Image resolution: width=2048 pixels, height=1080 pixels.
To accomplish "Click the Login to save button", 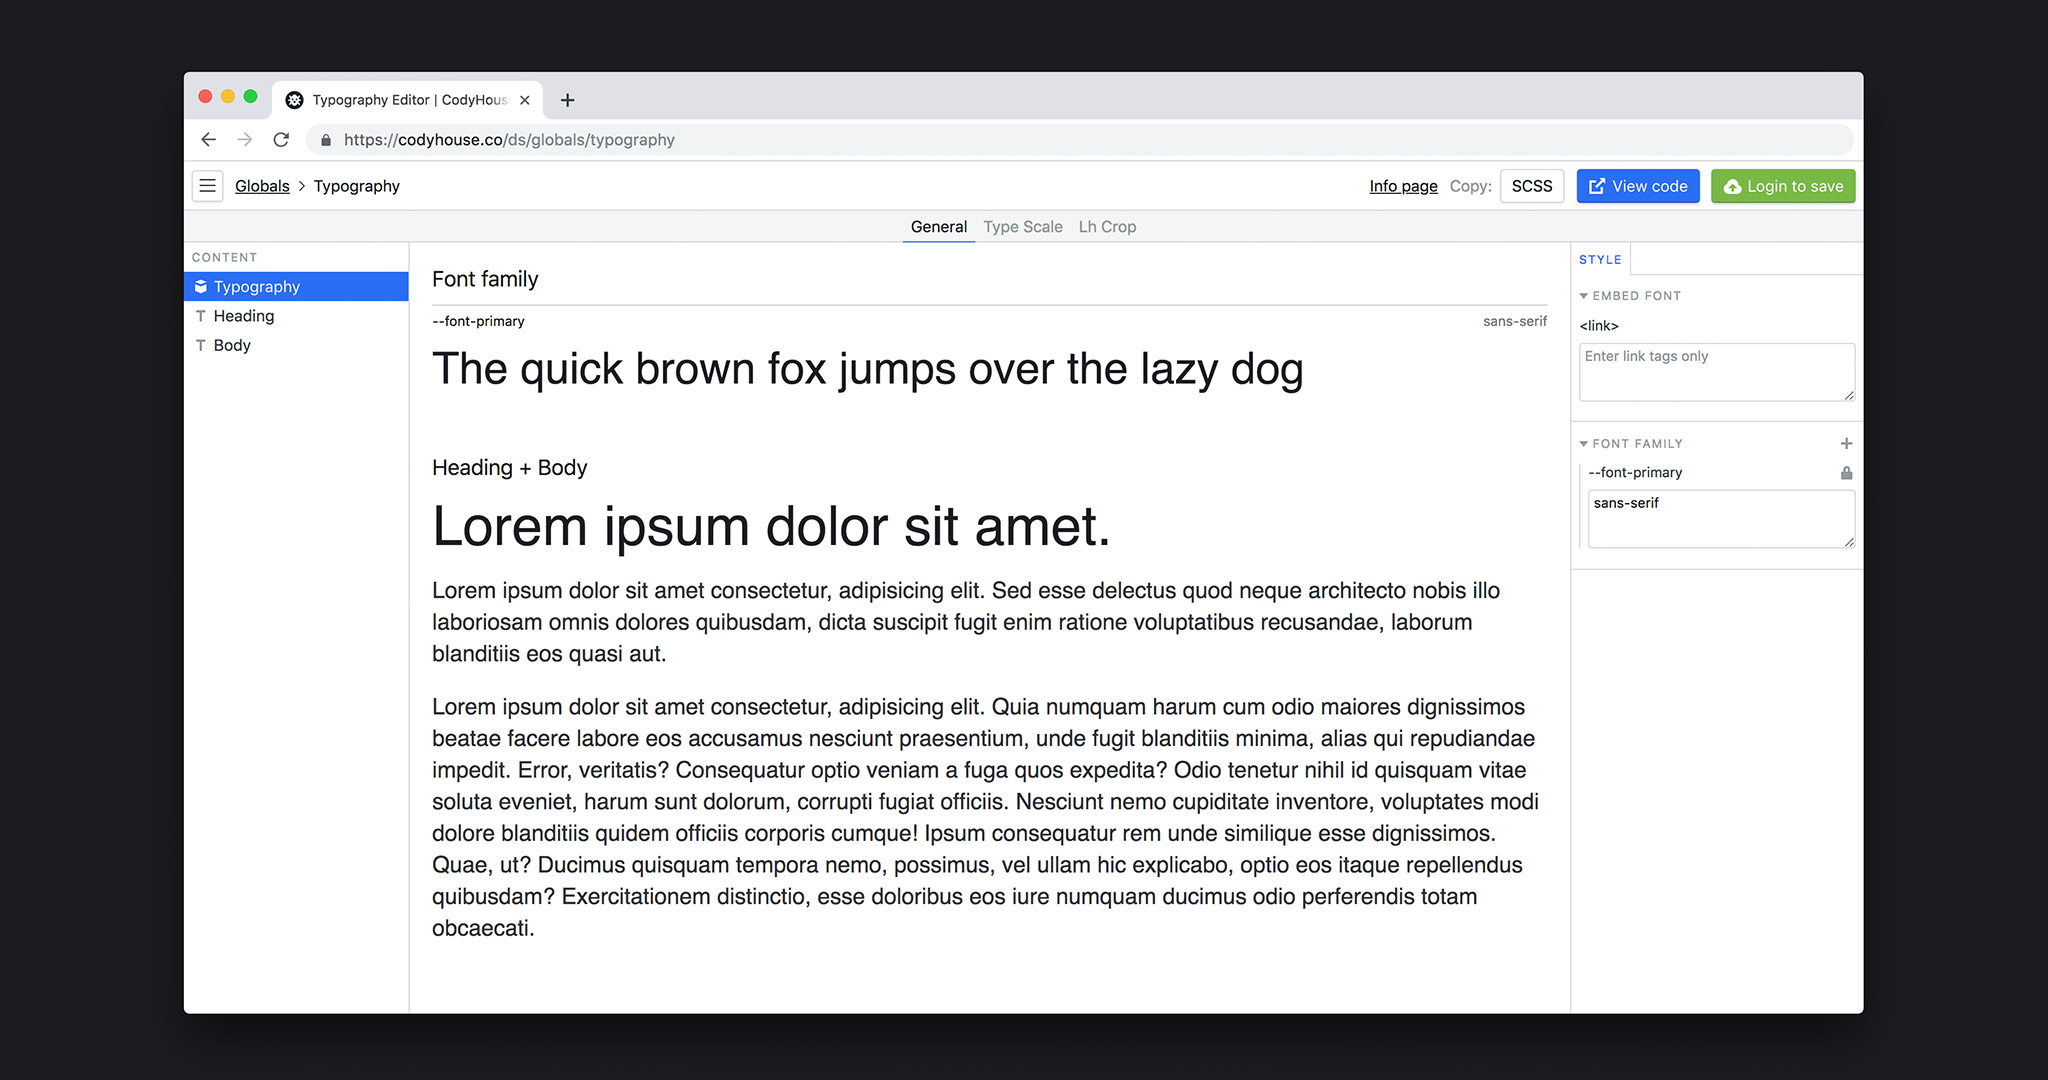I will pyautogui.click(x=1783, y=186).
